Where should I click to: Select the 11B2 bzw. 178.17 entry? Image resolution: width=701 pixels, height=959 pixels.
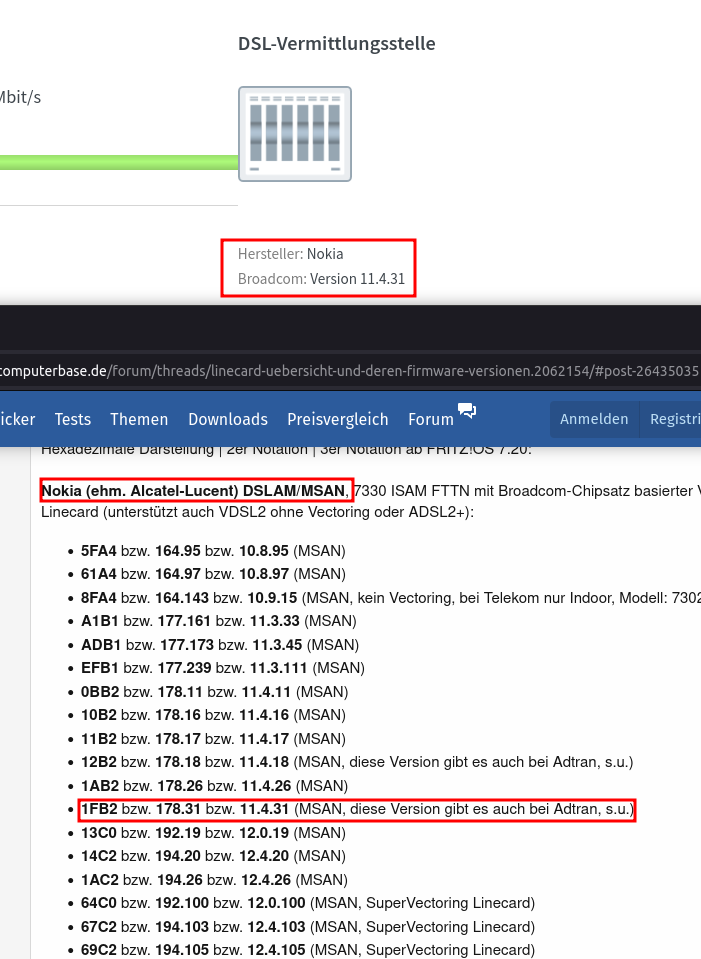click(213, 739)
